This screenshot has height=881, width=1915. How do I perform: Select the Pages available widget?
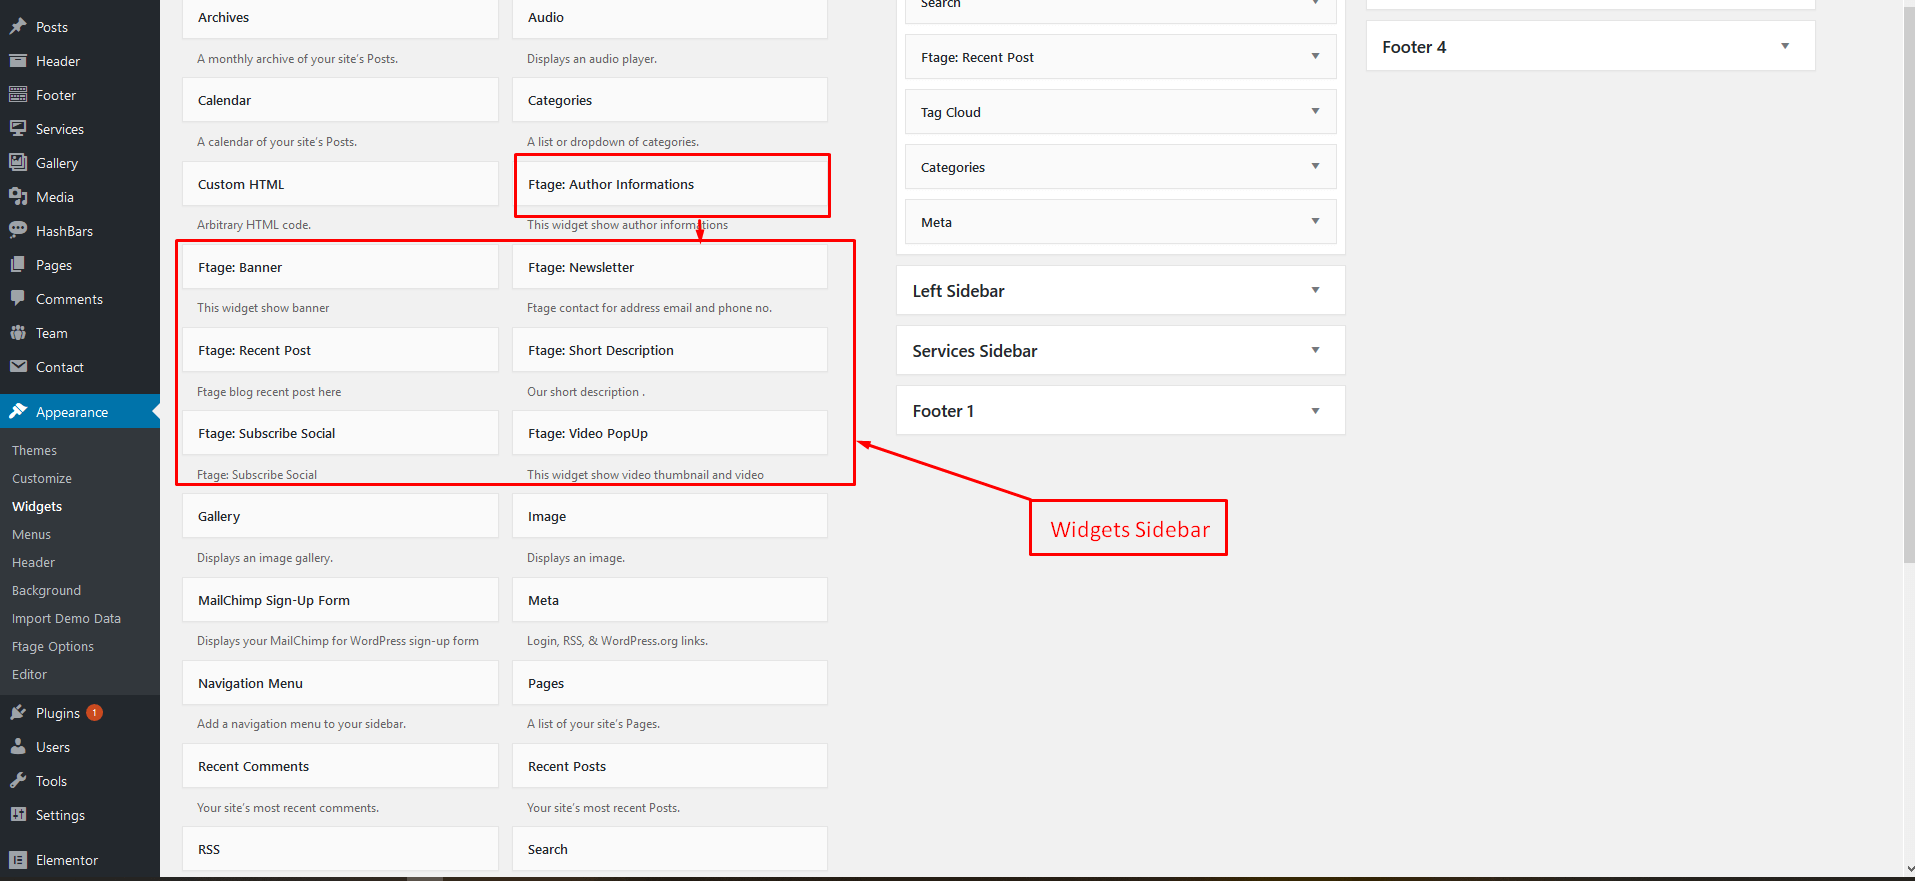pyautogui.click(x=670, y=683)
